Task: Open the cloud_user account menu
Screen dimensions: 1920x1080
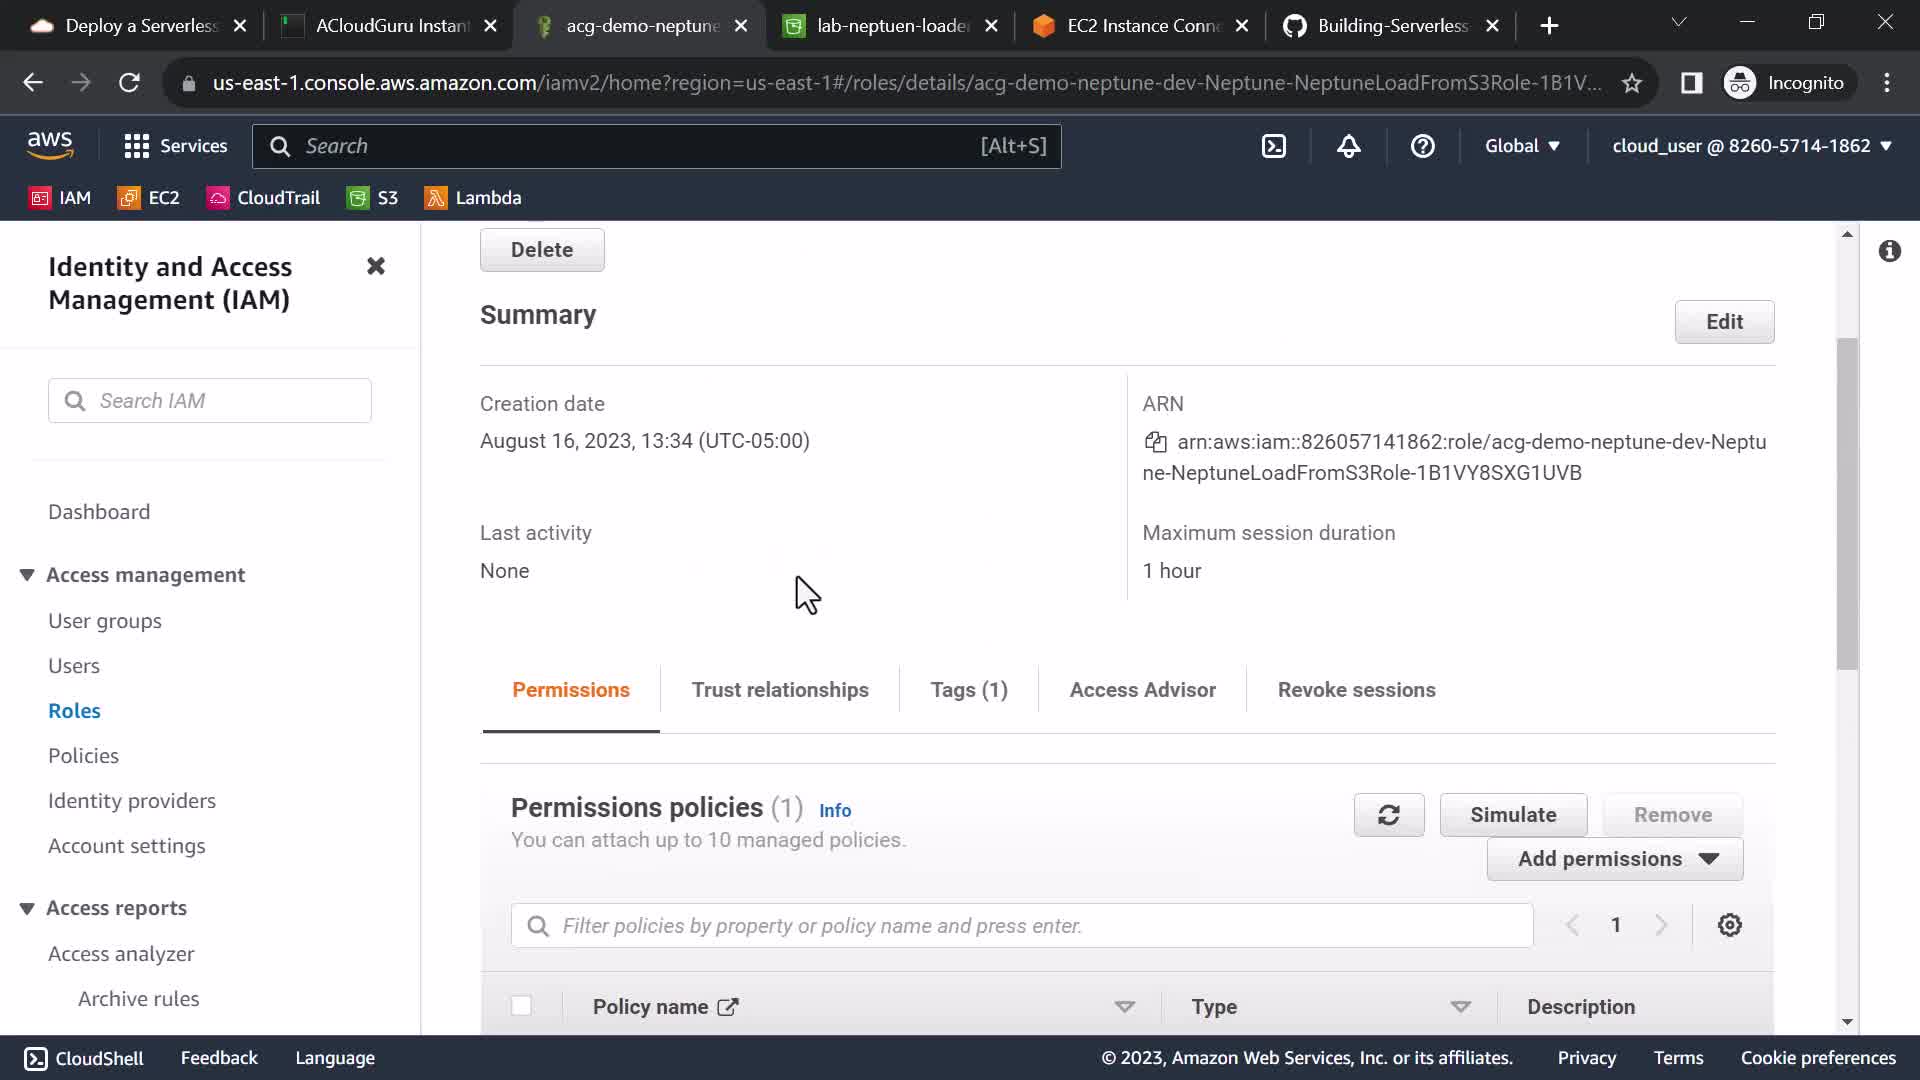Action: (x=1751, y=146)
